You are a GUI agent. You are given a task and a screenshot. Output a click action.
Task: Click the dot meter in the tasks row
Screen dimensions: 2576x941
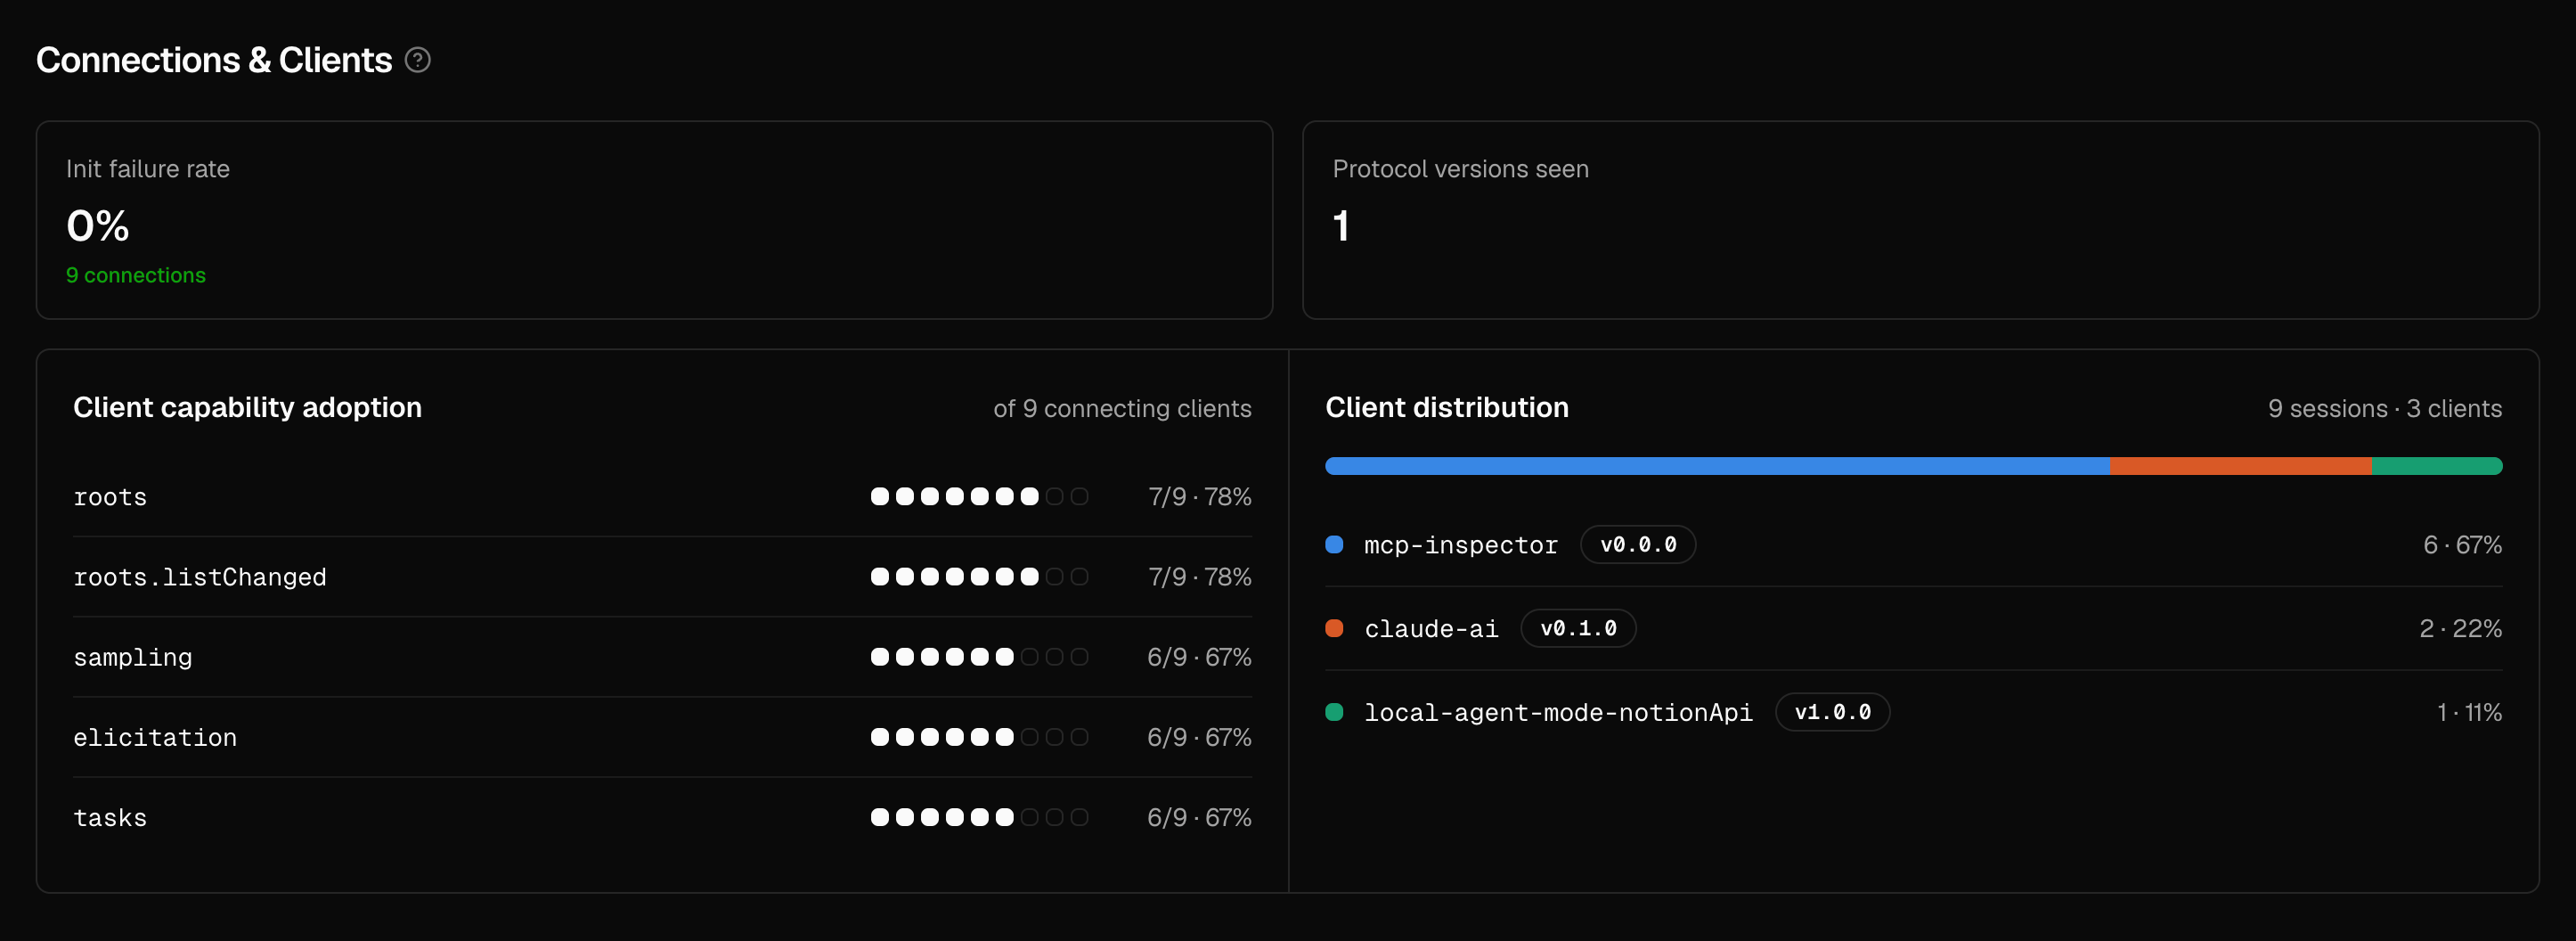[x=979, y=817]
